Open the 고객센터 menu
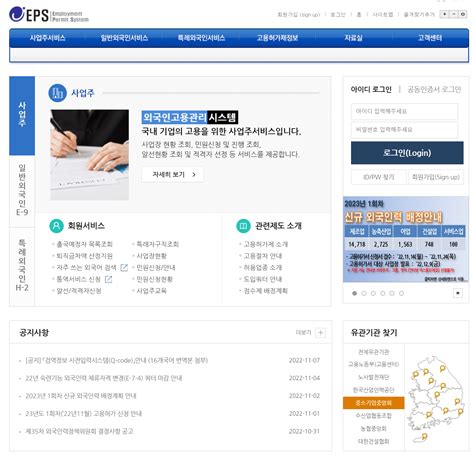The height and width of the screenshot is (460, 474). pyautogui.click(x=430, y=38)
